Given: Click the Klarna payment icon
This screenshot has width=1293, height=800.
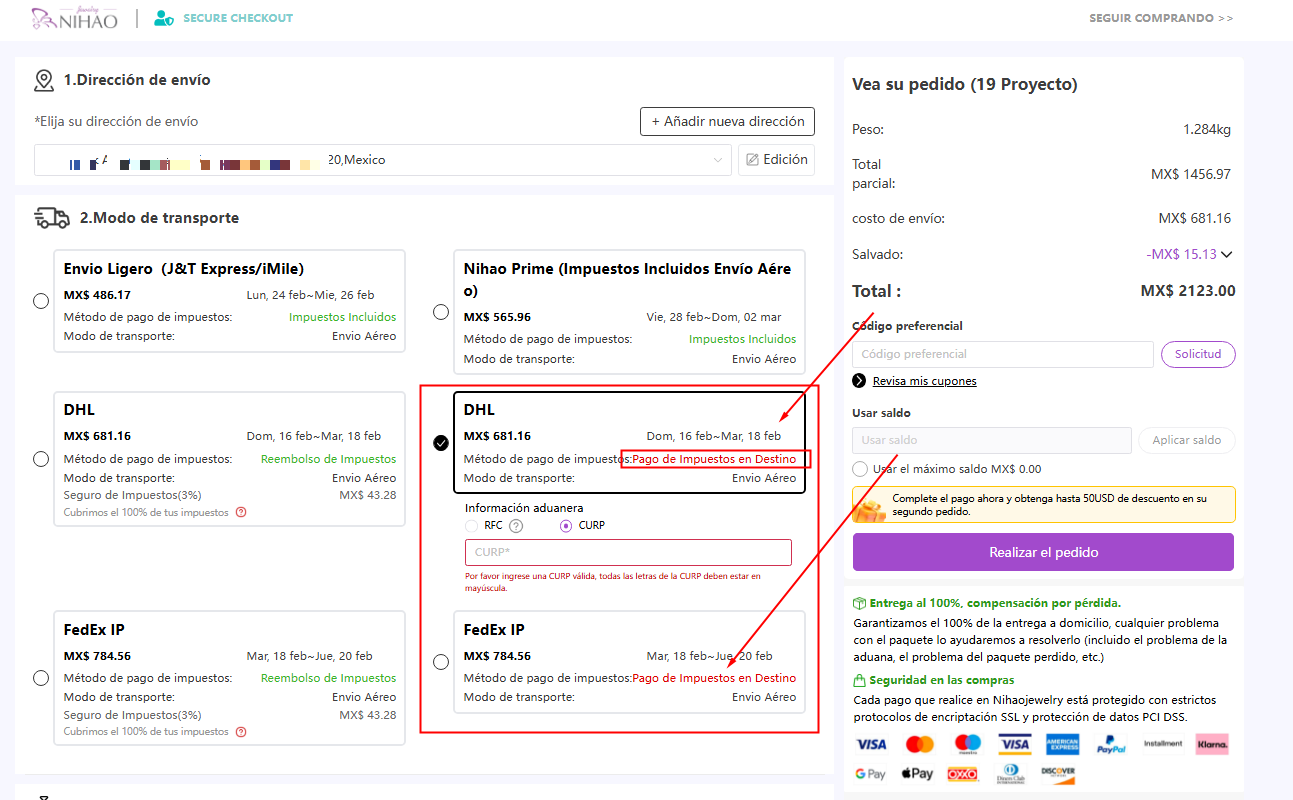Looking at the screenshot, I should pyautogui.click(x=1212, y=745).
